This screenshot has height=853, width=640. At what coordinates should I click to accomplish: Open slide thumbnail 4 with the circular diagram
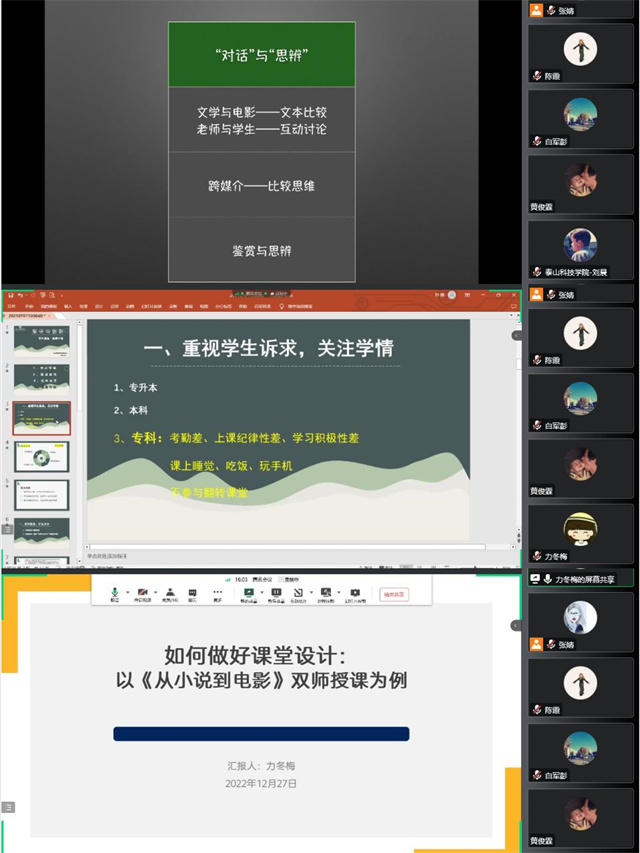41,456
